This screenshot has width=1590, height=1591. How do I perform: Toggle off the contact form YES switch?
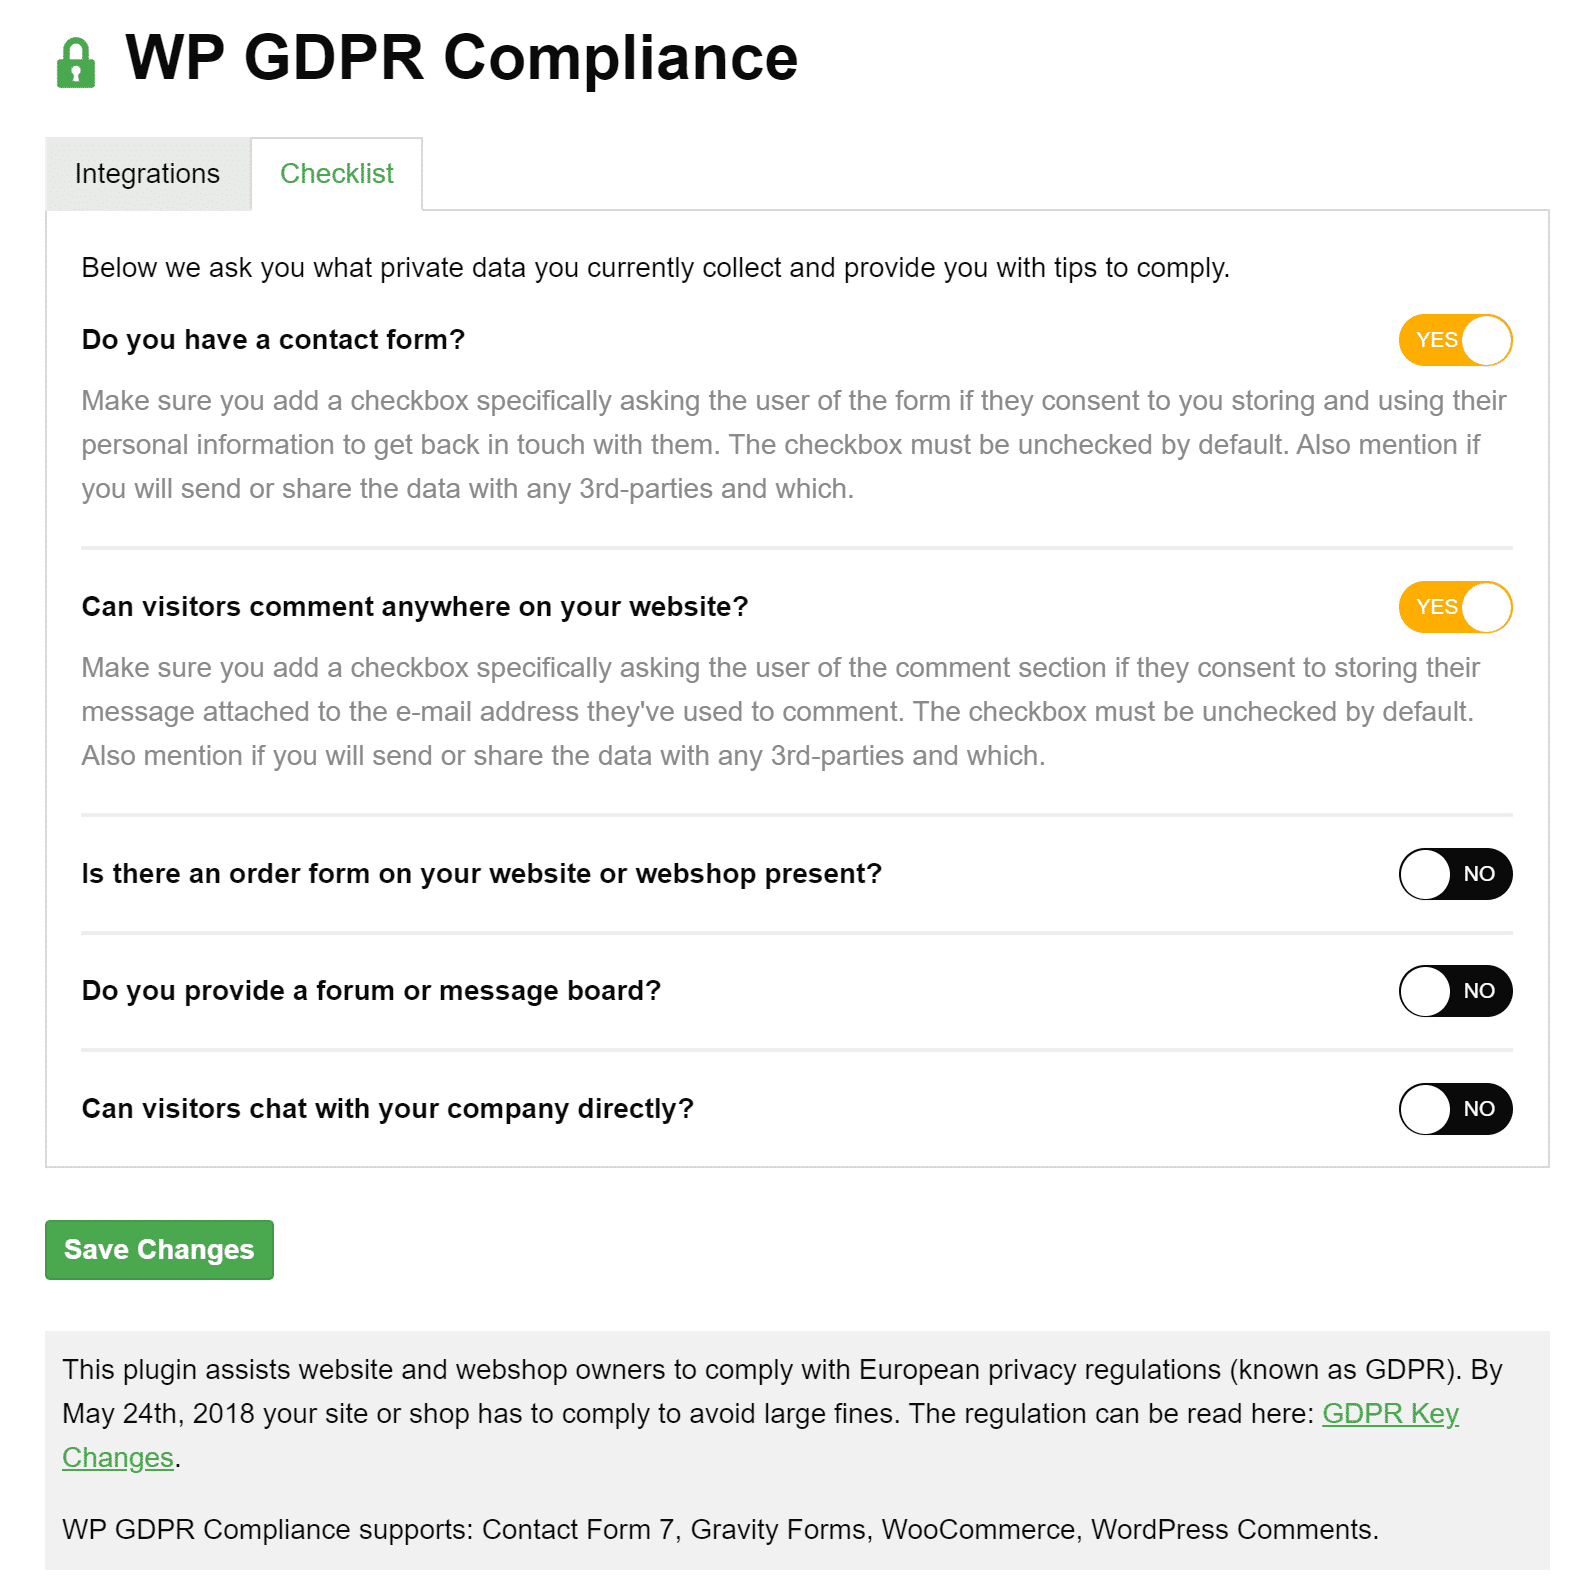point(1455,340)
